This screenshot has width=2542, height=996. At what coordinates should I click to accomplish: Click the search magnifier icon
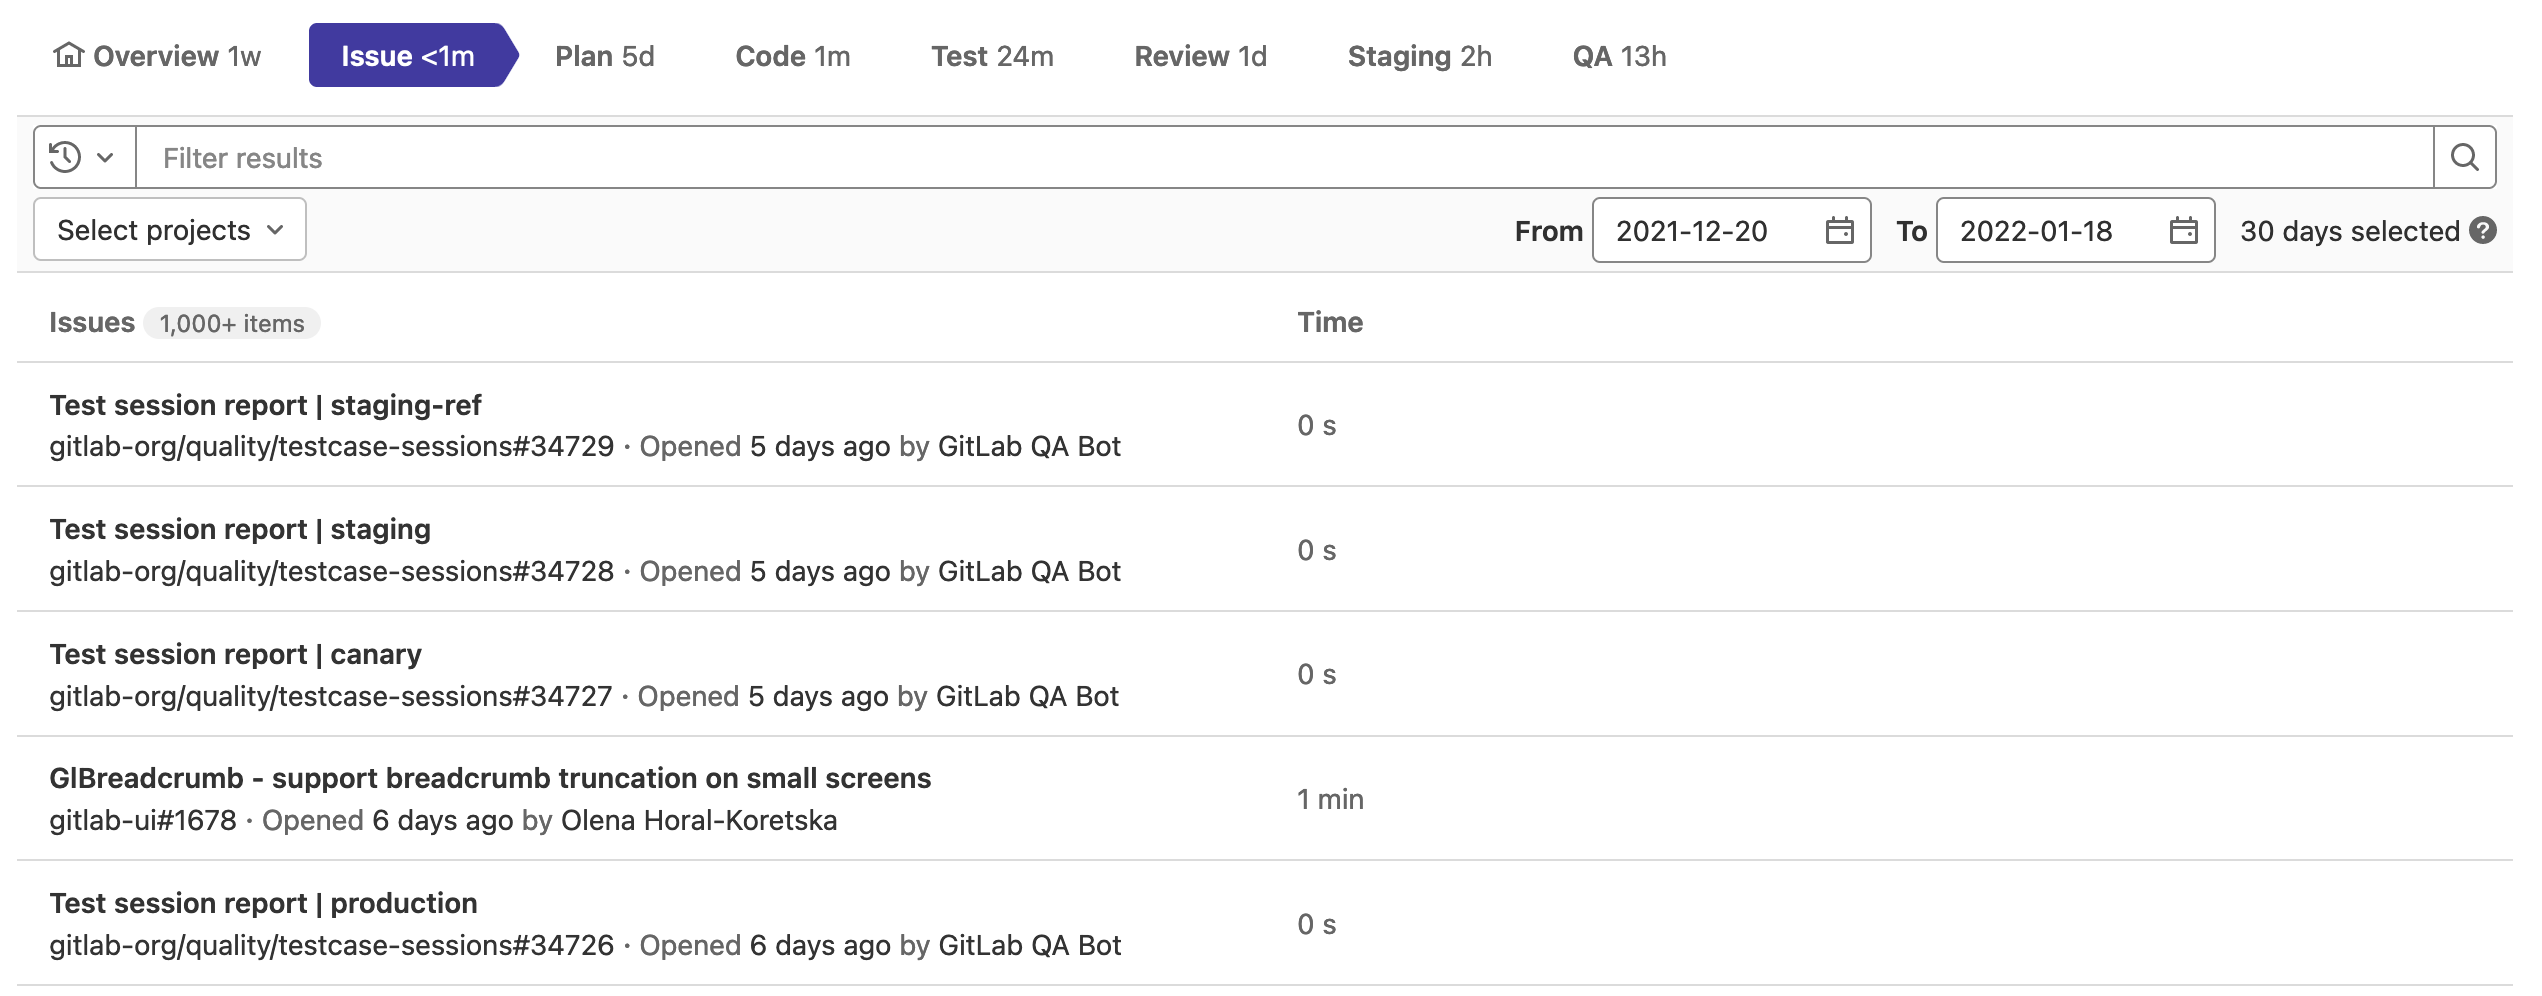(2464, 157)
